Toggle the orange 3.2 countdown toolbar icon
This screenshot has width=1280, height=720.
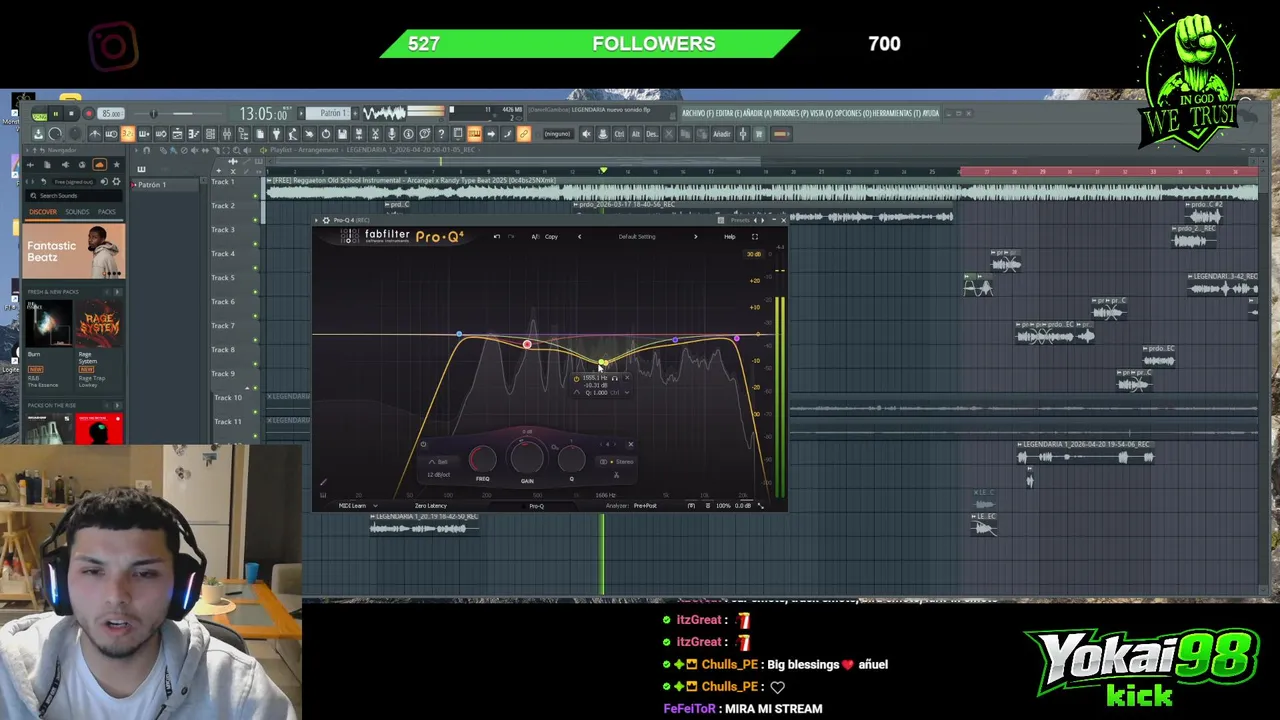pos(127,134)
